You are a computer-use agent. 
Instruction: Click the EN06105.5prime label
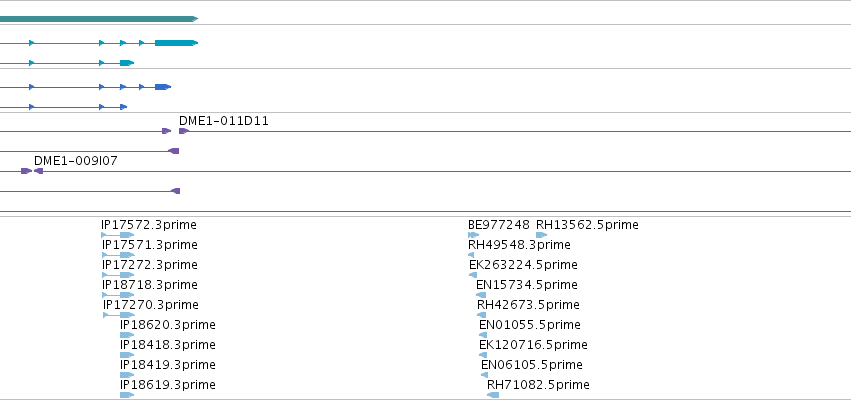(532, 365)
